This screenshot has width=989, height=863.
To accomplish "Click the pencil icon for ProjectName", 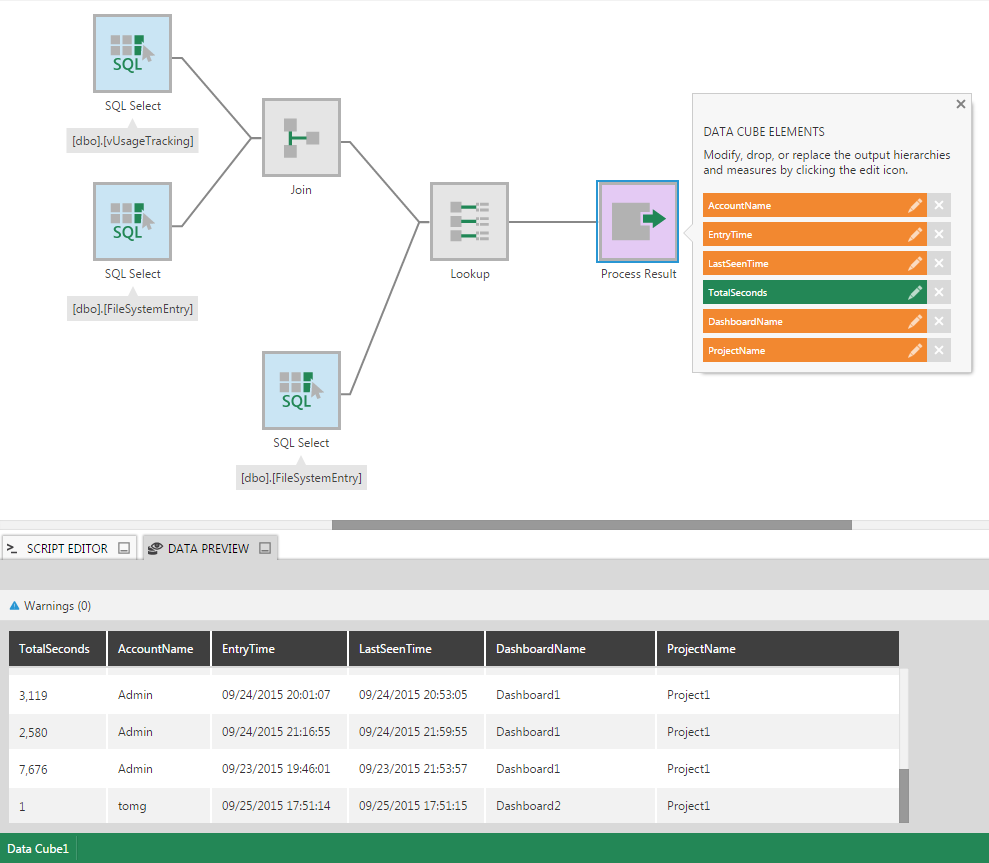I will 914,351.
